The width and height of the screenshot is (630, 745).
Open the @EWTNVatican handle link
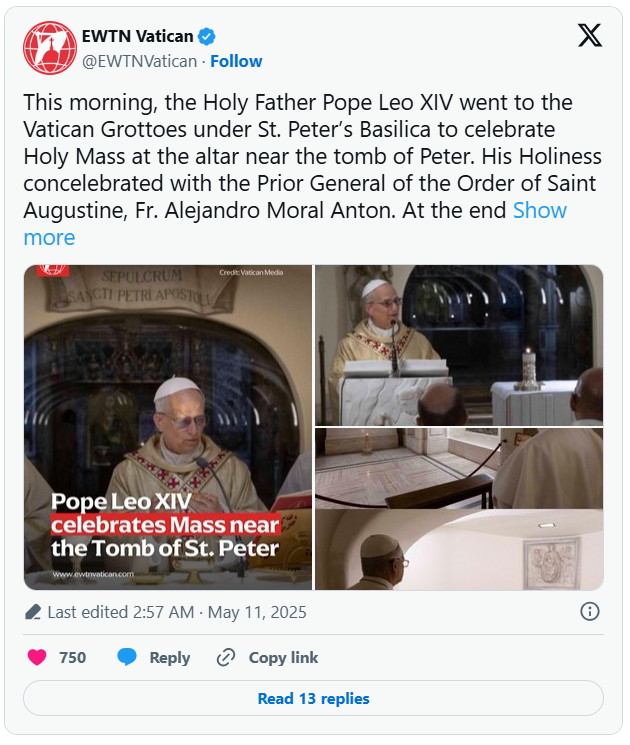[139, 61]
